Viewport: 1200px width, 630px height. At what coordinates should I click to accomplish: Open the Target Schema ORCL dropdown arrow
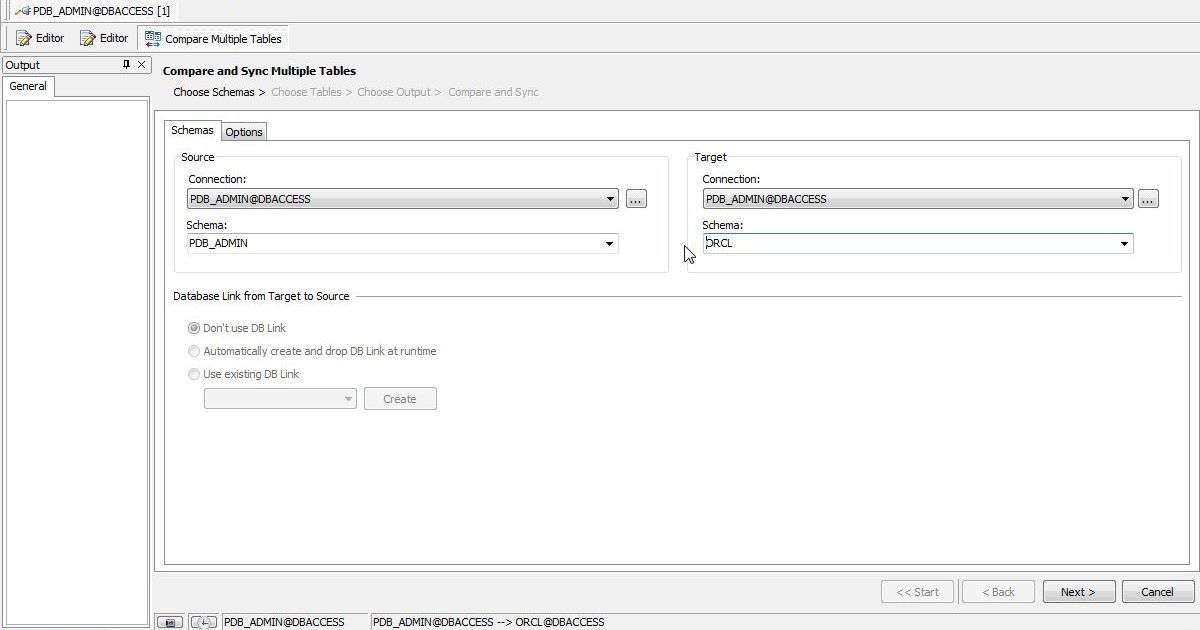tap(1124, 244)
